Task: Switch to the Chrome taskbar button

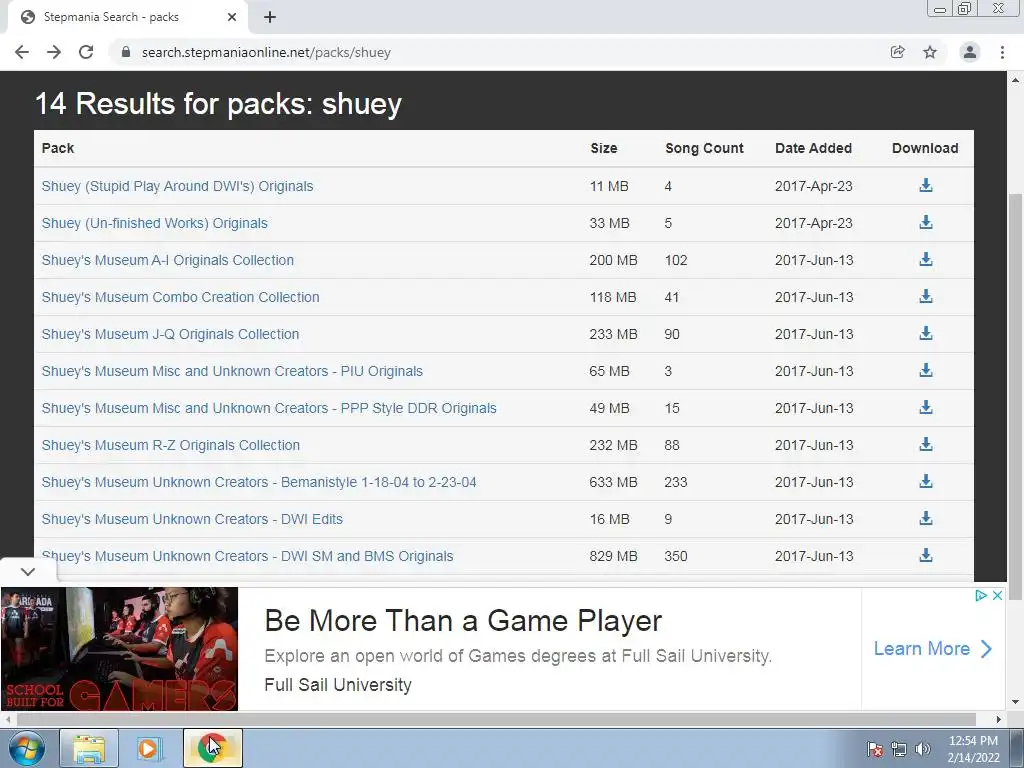Action: tap(213, 748)
